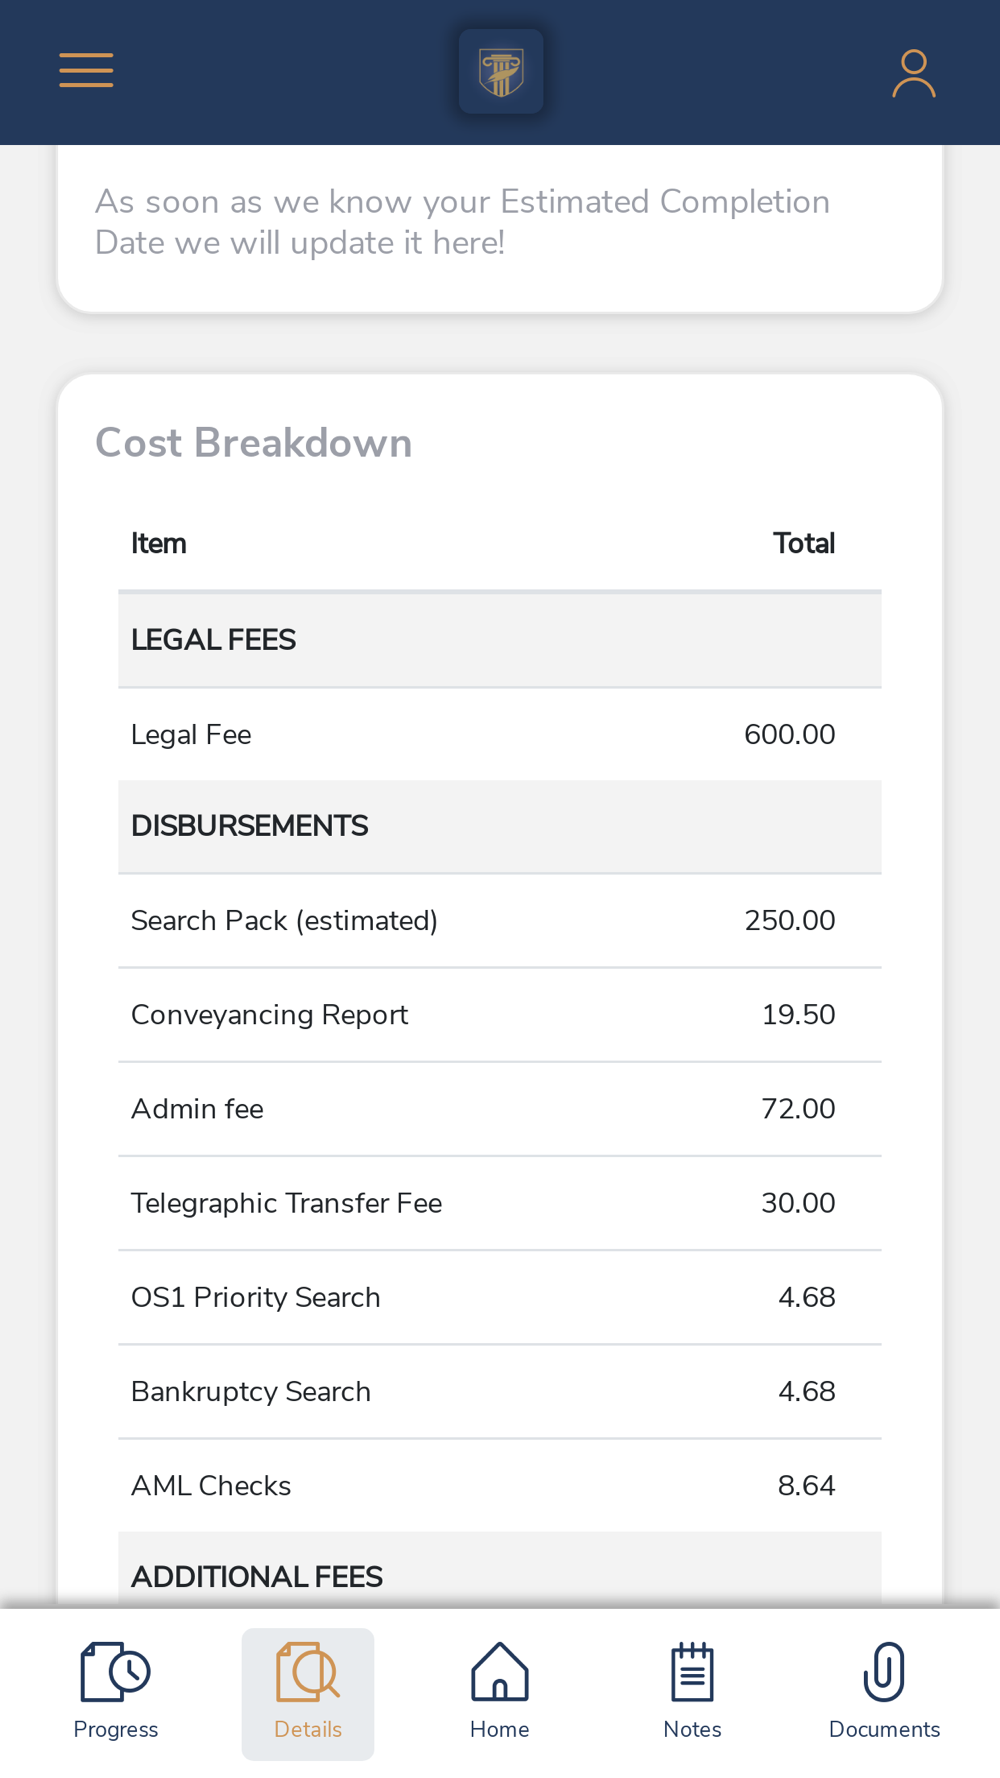Tap the Details magnifier icon

(x=308, y=1672)
